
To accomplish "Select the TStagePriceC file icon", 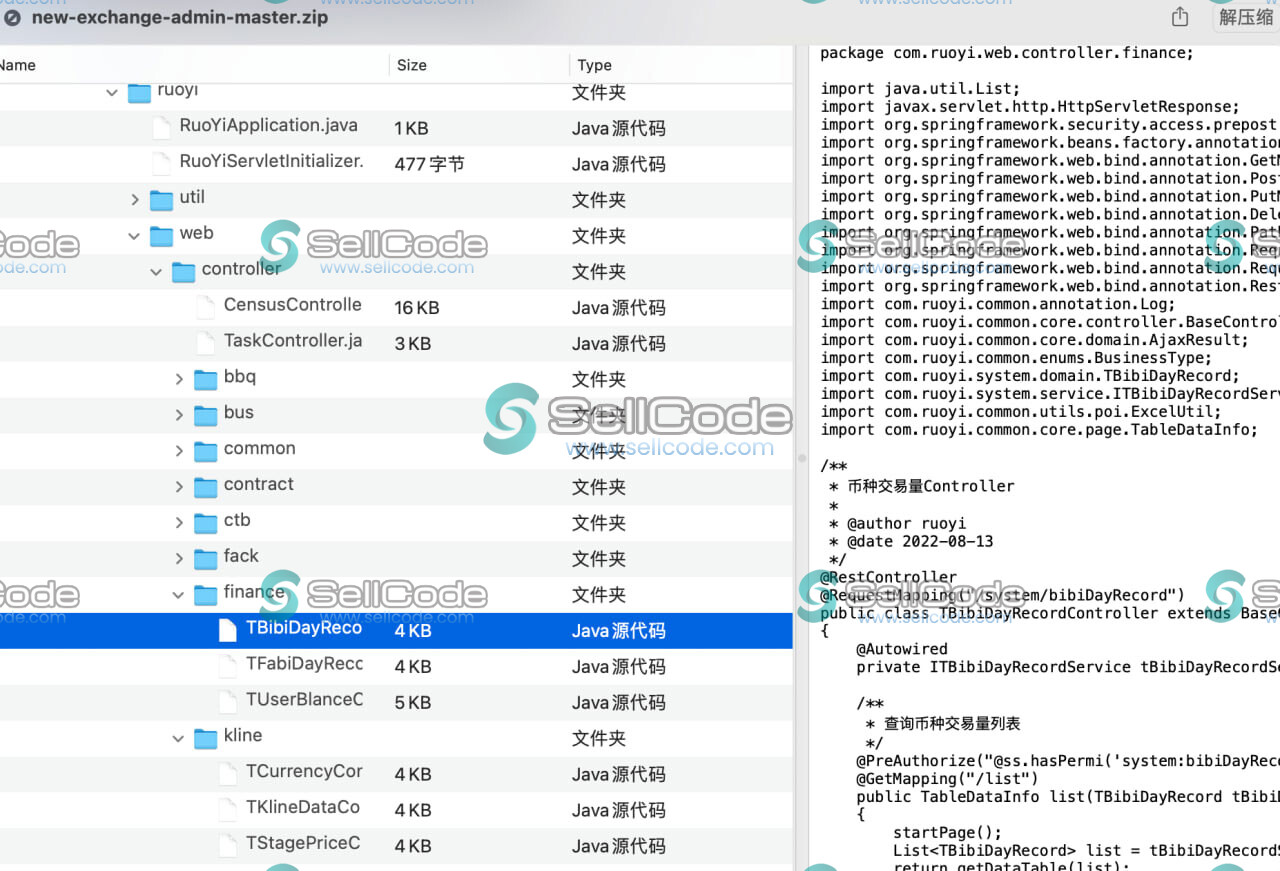I will tap(227, 846).
